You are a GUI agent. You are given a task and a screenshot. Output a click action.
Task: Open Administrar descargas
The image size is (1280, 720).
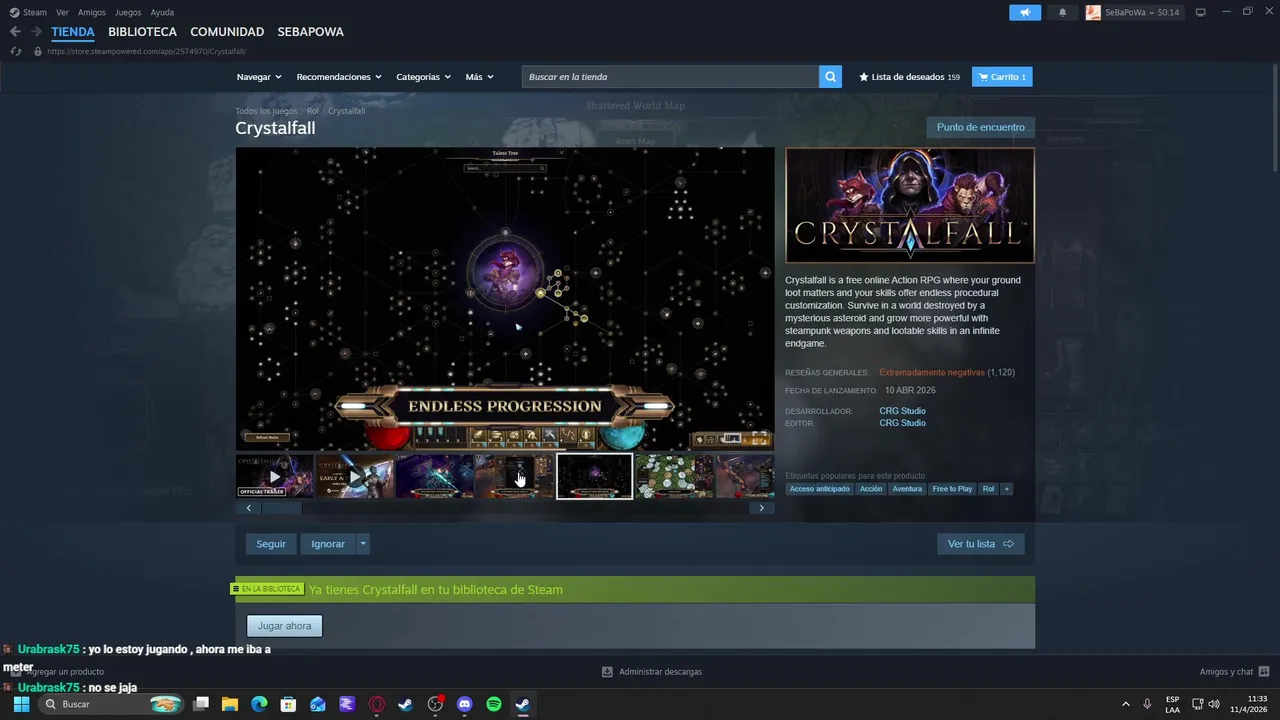652,672
